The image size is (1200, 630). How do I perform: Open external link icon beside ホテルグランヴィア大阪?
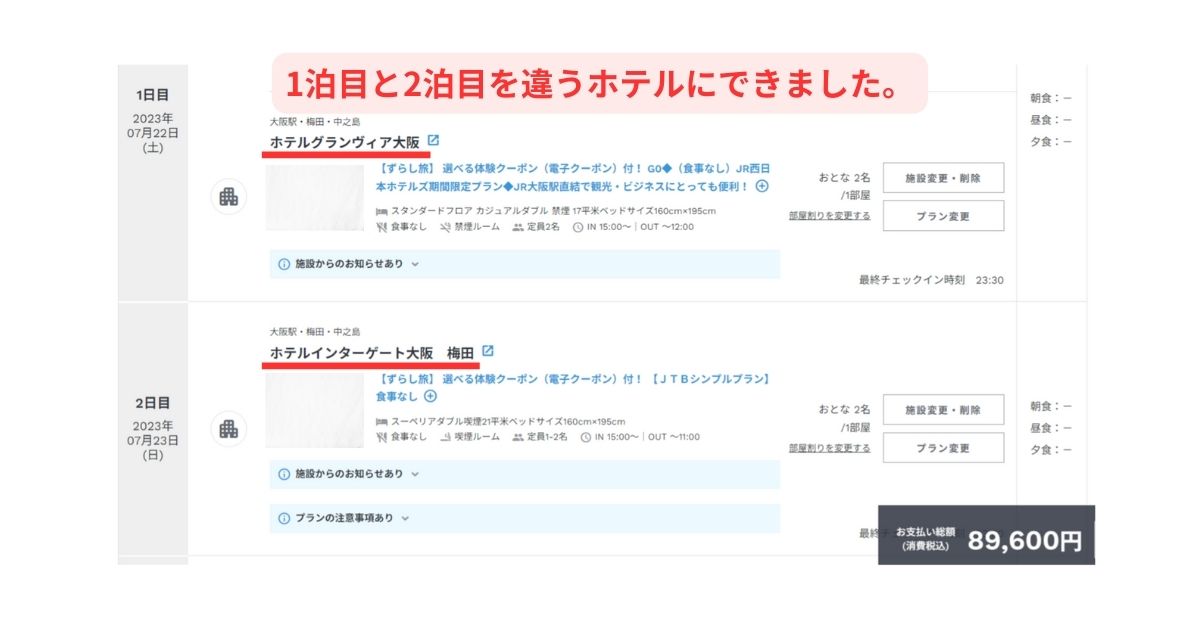tap(433, 141)
